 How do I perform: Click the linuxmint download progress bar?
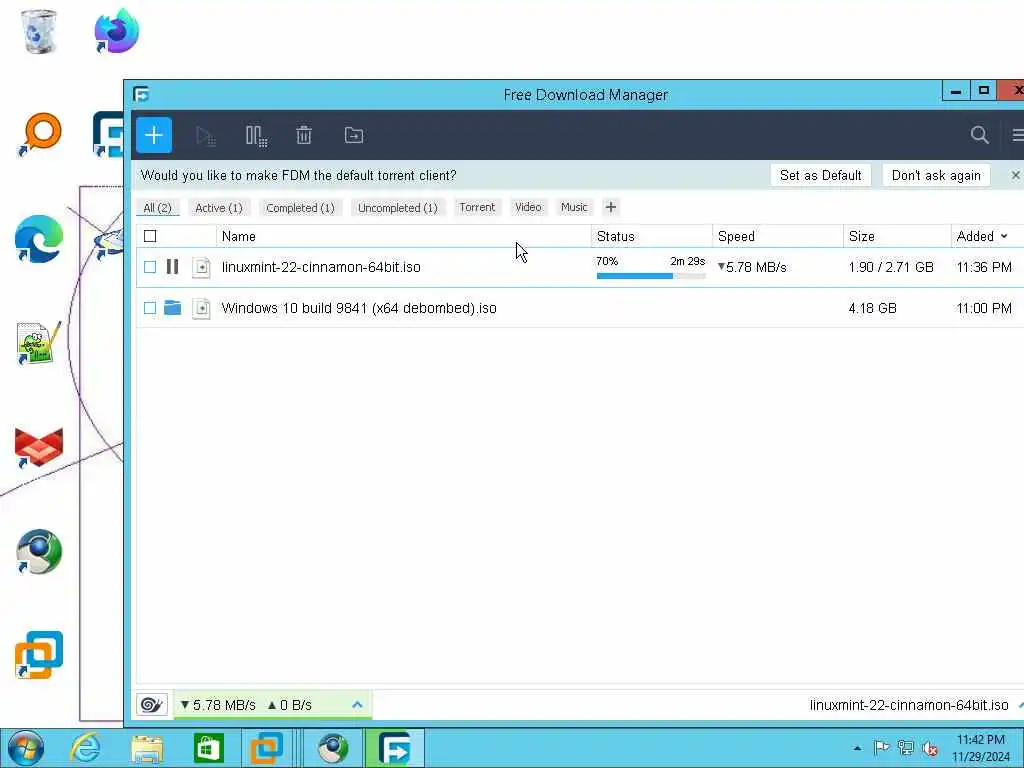650,276
